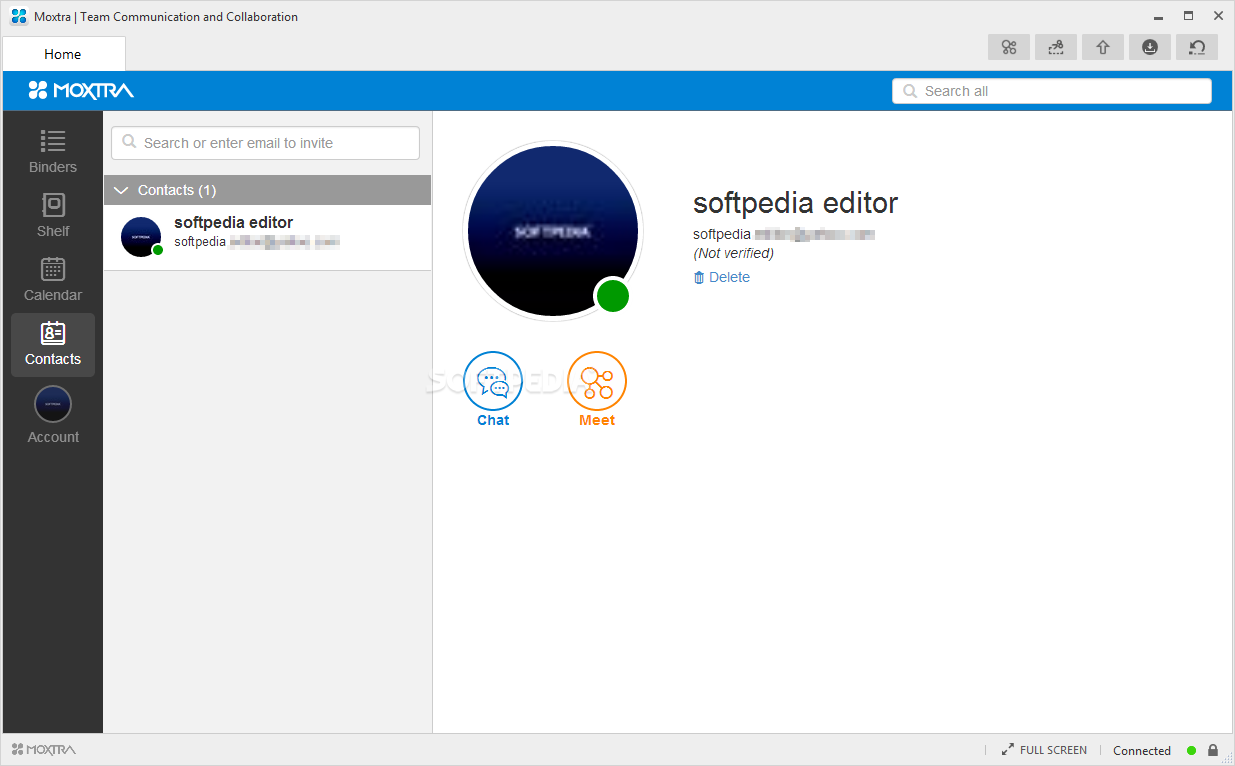Open the Shelf section
Image resolution: width=1235 pixels, height=766 pixels.
pyautogui.click(x=53, y=216)
